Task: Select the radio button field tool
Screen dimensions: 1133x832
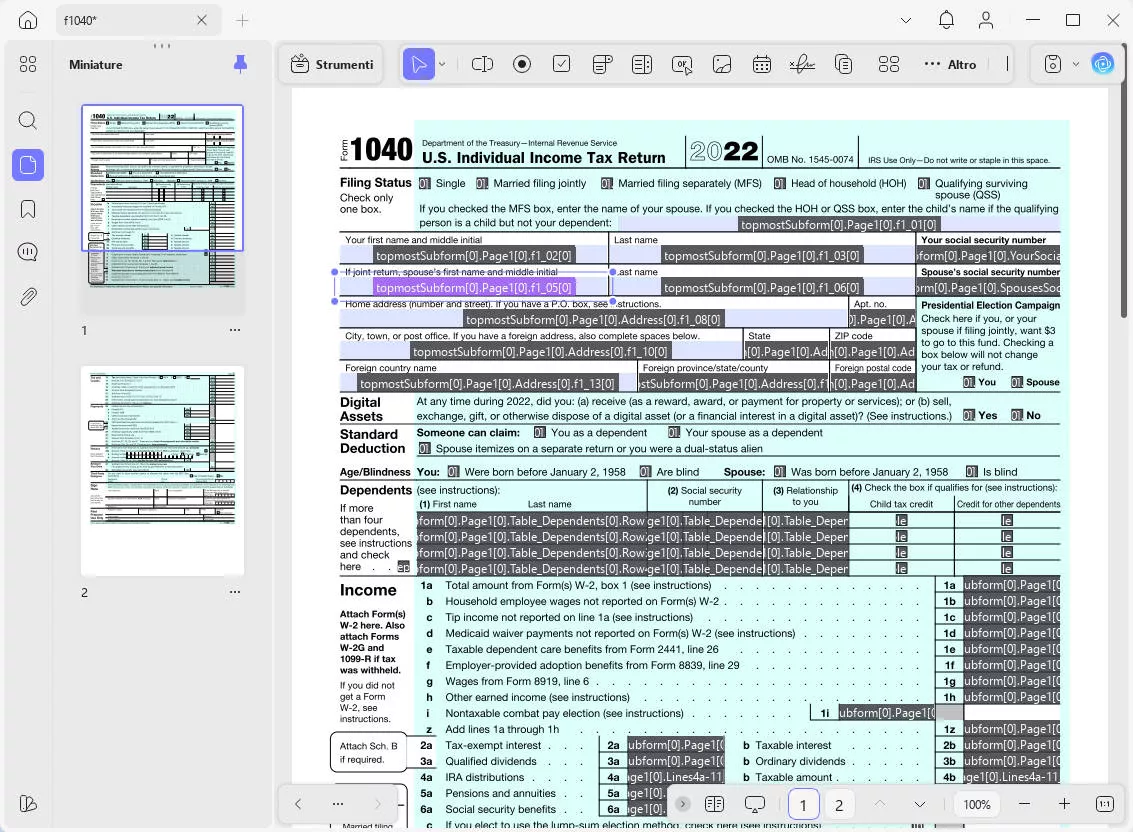Action: (x=522, y=64)
